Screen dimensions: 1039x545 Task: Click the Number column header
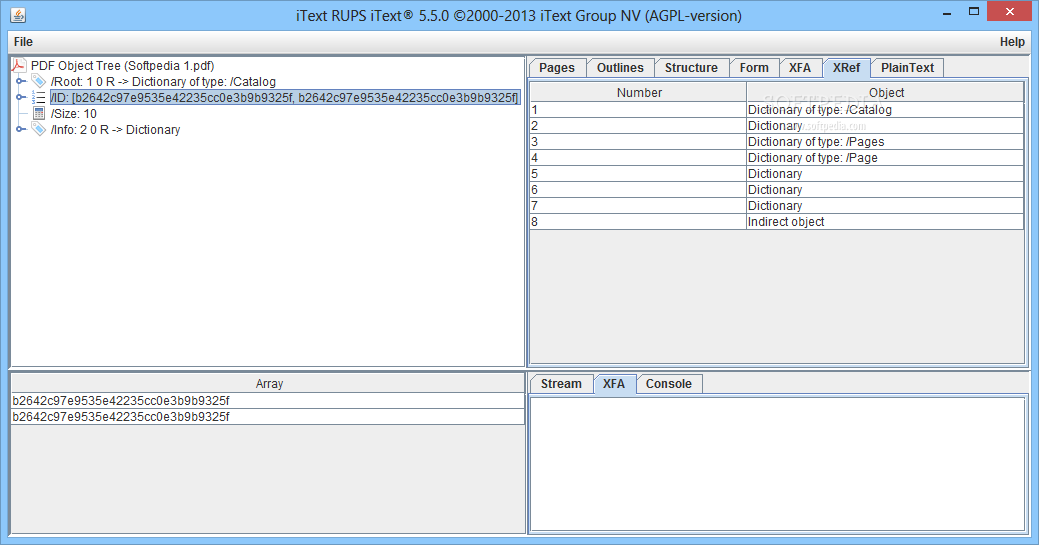click(x=639, y=92)
